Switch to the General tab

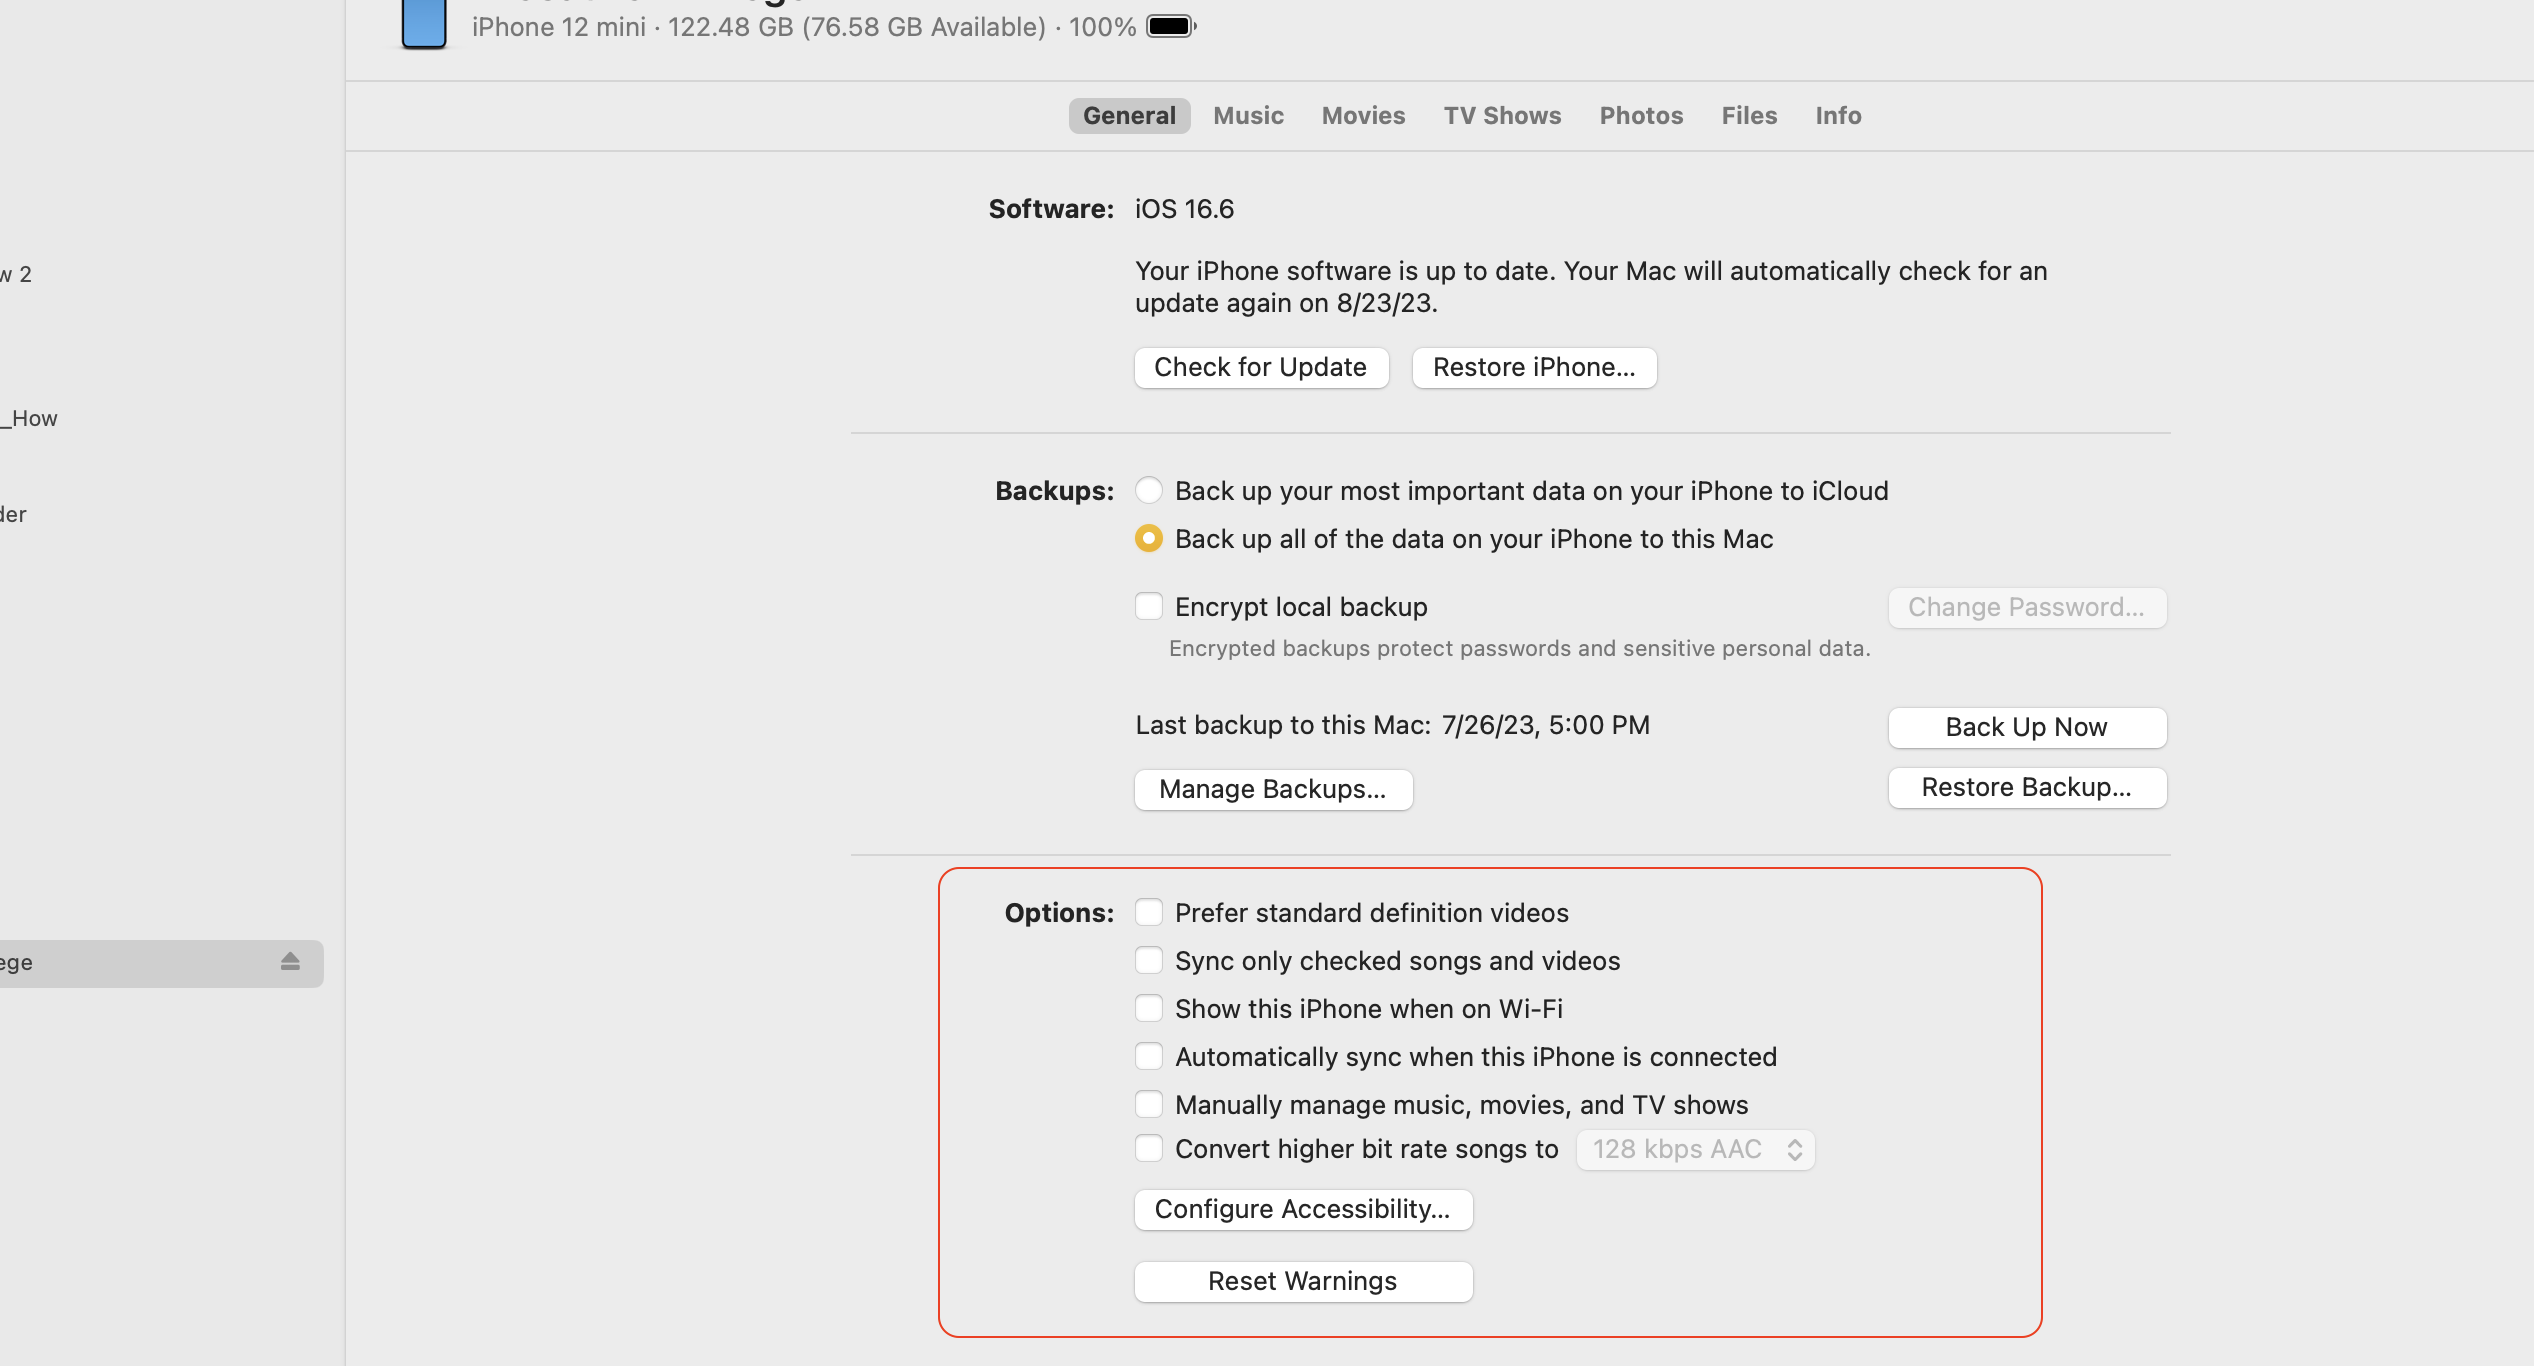pos(1129,115)
